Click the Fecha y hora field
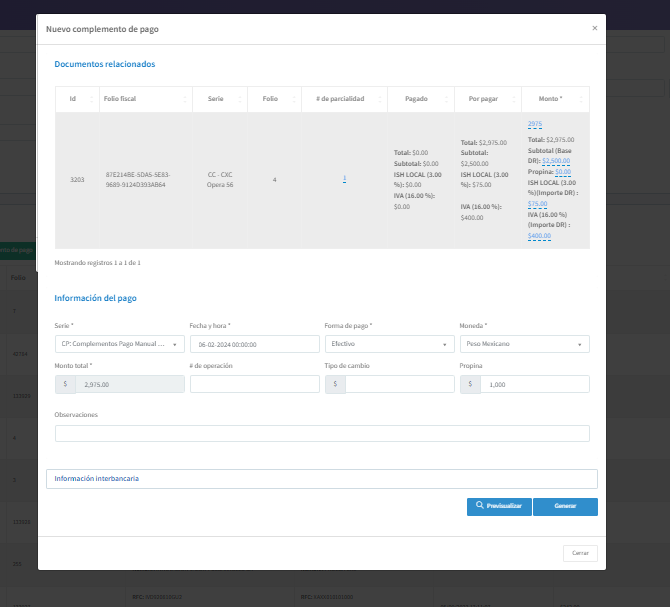670x607 pixels. click(x=255, y=344)
